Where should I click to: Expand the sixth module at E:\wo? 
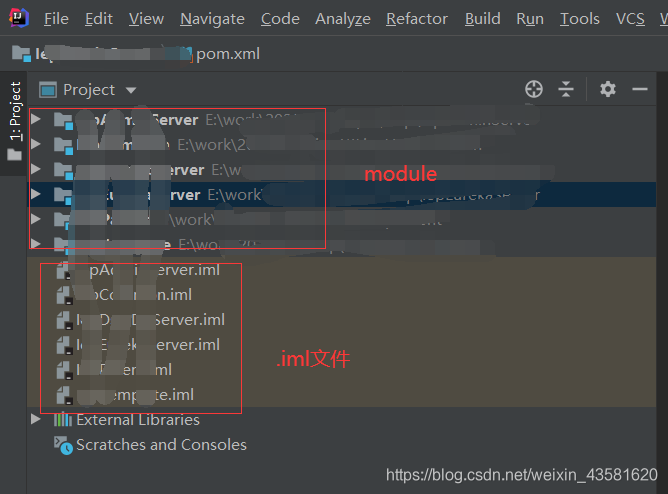pyautogui.click(x=36, y=244)
